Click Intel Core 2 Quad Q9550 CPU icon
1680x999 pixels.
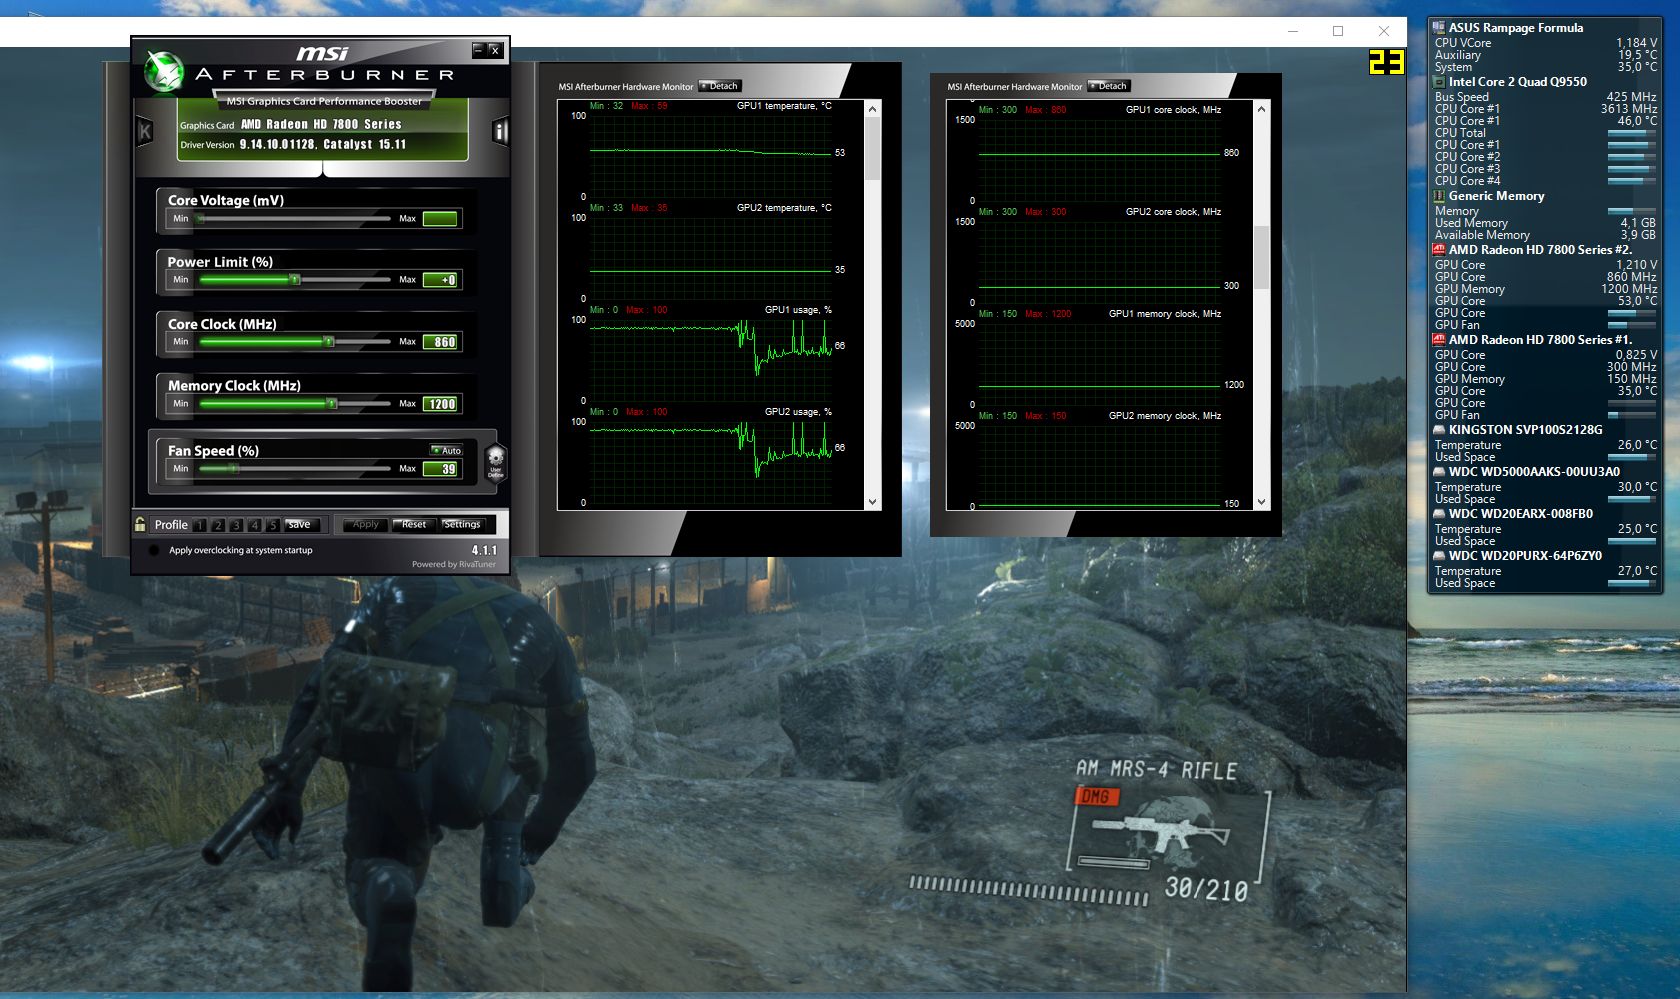click(1439, 82)
